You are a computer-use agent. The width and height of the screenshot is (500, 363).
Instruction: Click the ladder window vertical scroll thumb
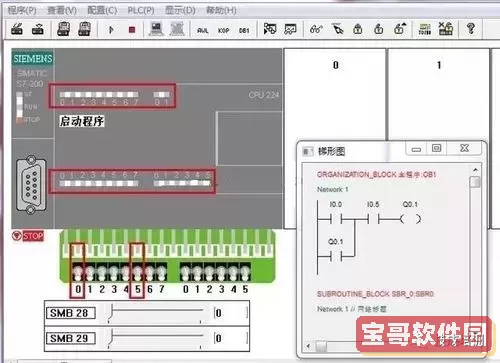tap(475, 182)
